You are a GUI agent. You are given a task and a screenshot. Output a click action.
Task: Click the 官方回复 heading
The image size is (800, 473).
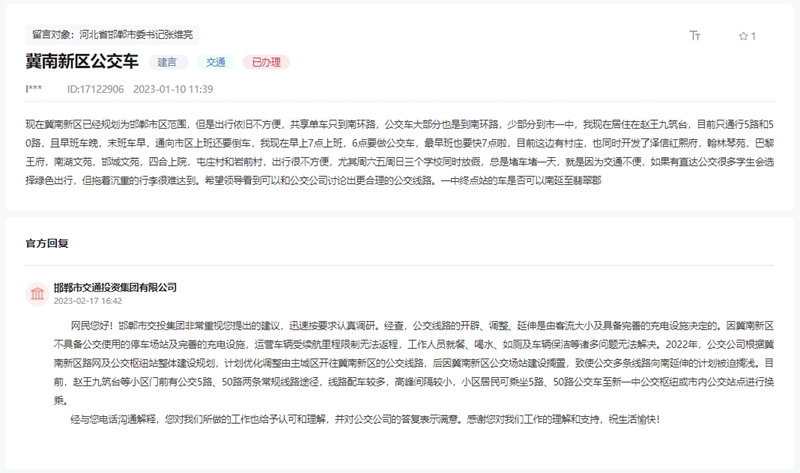pyautogui.click(x=47, y=243)
